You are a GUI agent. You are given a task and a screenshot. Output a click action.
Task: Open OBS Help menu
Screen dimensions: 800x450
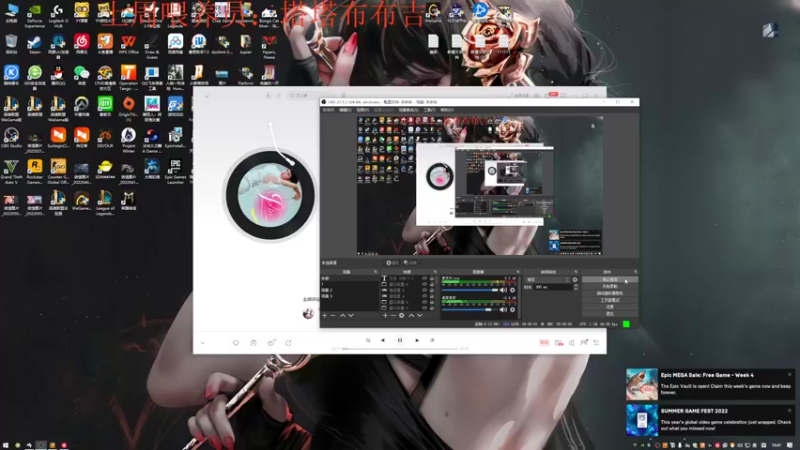click(x=446, y=110)
